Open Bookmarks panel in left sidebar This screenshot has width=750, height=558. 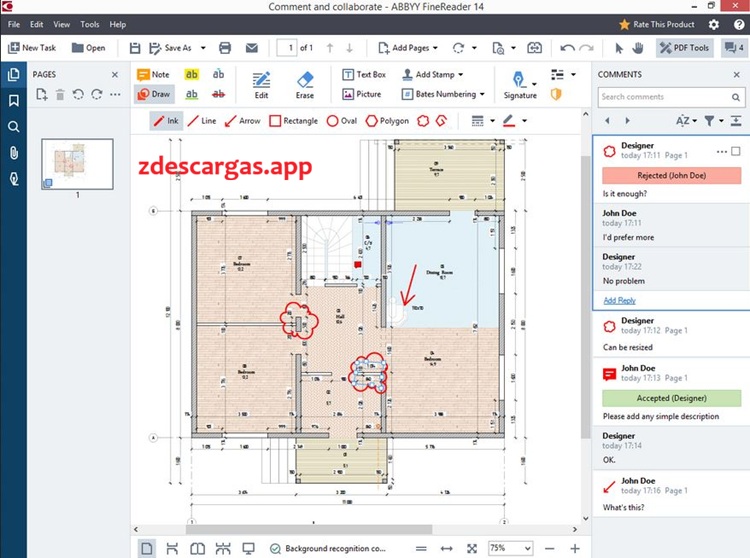(x=13, y=100)
